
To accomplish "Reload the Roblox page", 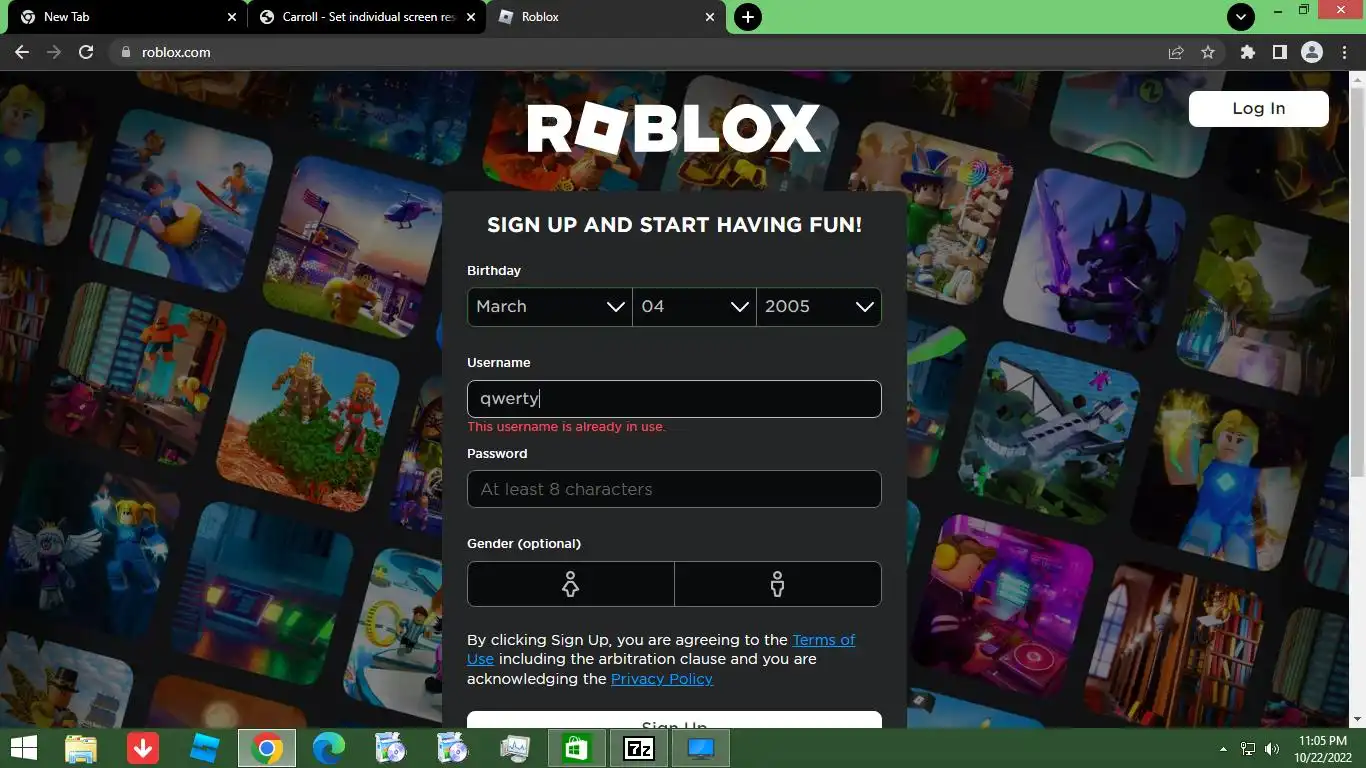I will coord(86,52).
